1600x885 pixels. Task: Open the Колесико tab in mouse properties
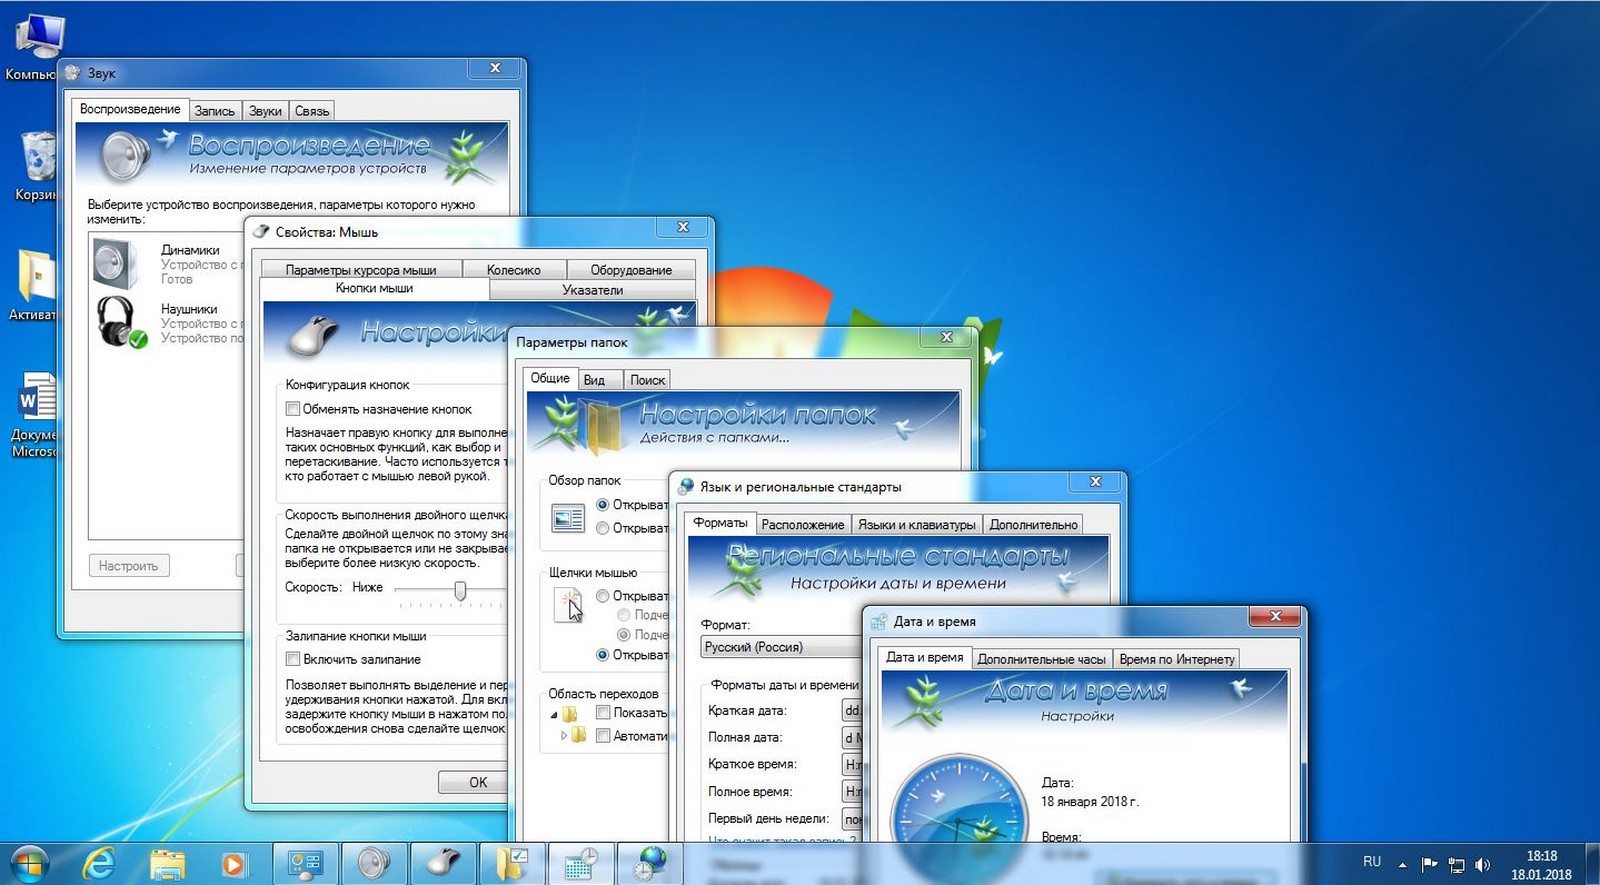[x=514, y=270]
